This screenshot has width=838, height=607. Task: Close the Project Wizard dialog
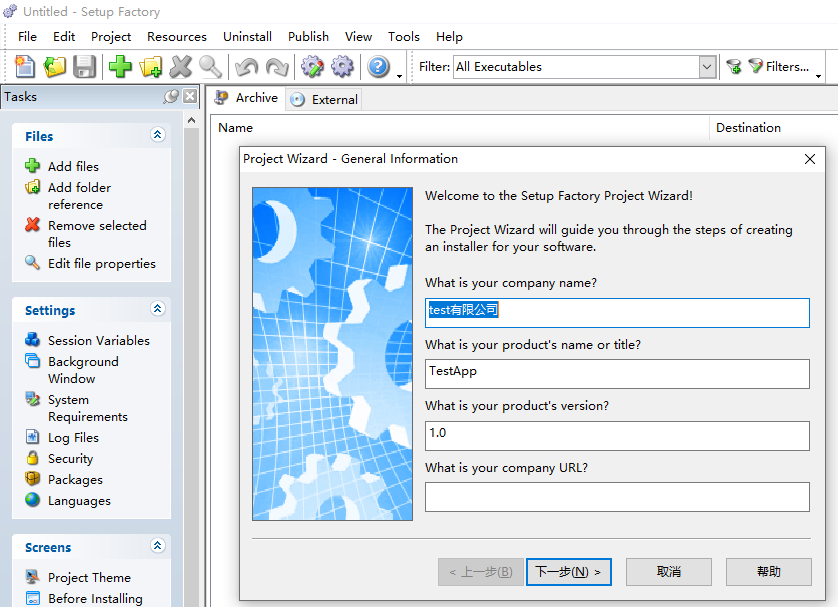tap(810, 159)
